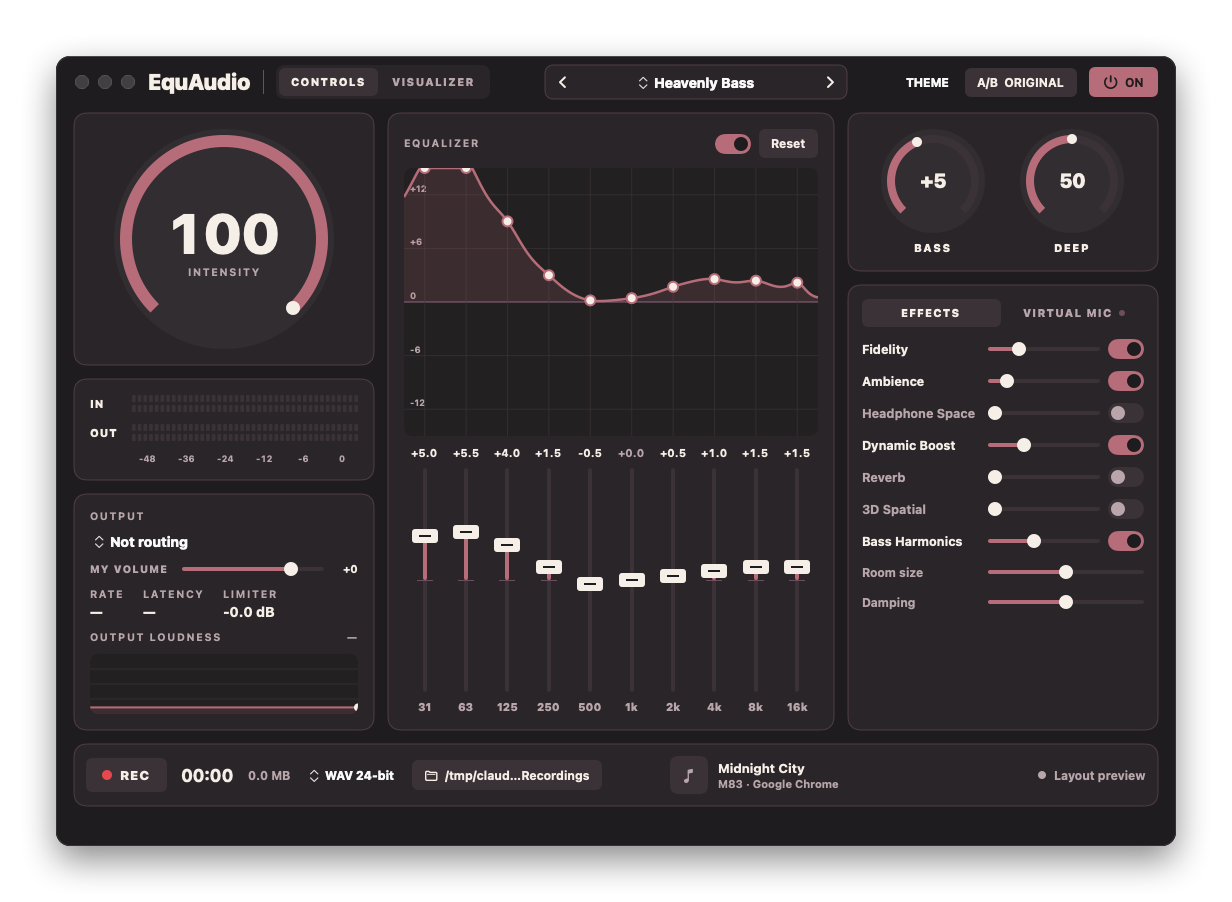Click the My Volume slider handle

click(291, 569)
